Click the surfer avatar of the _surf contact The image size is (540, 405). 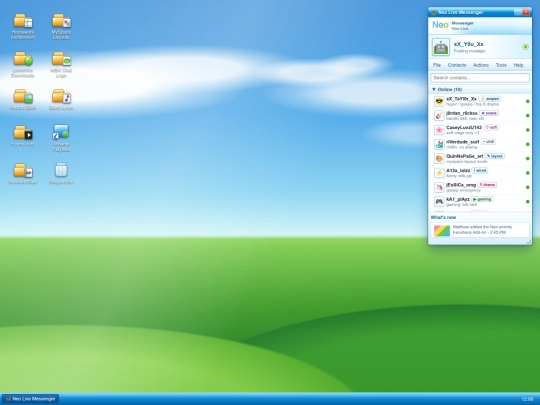click(439, 144)
